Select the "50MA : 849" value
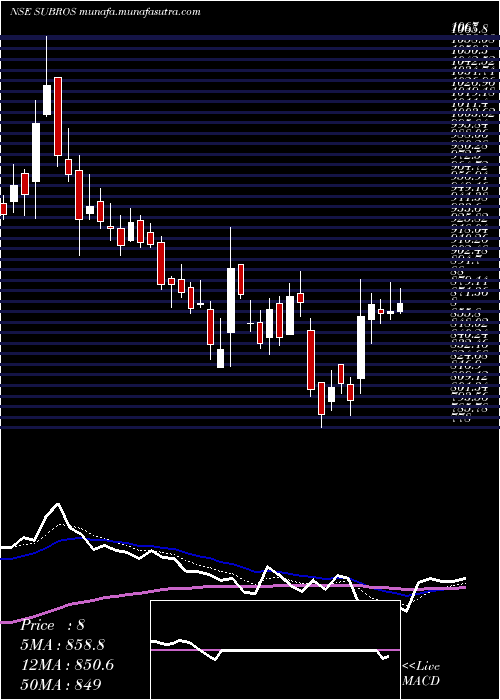 click(60, 684)
